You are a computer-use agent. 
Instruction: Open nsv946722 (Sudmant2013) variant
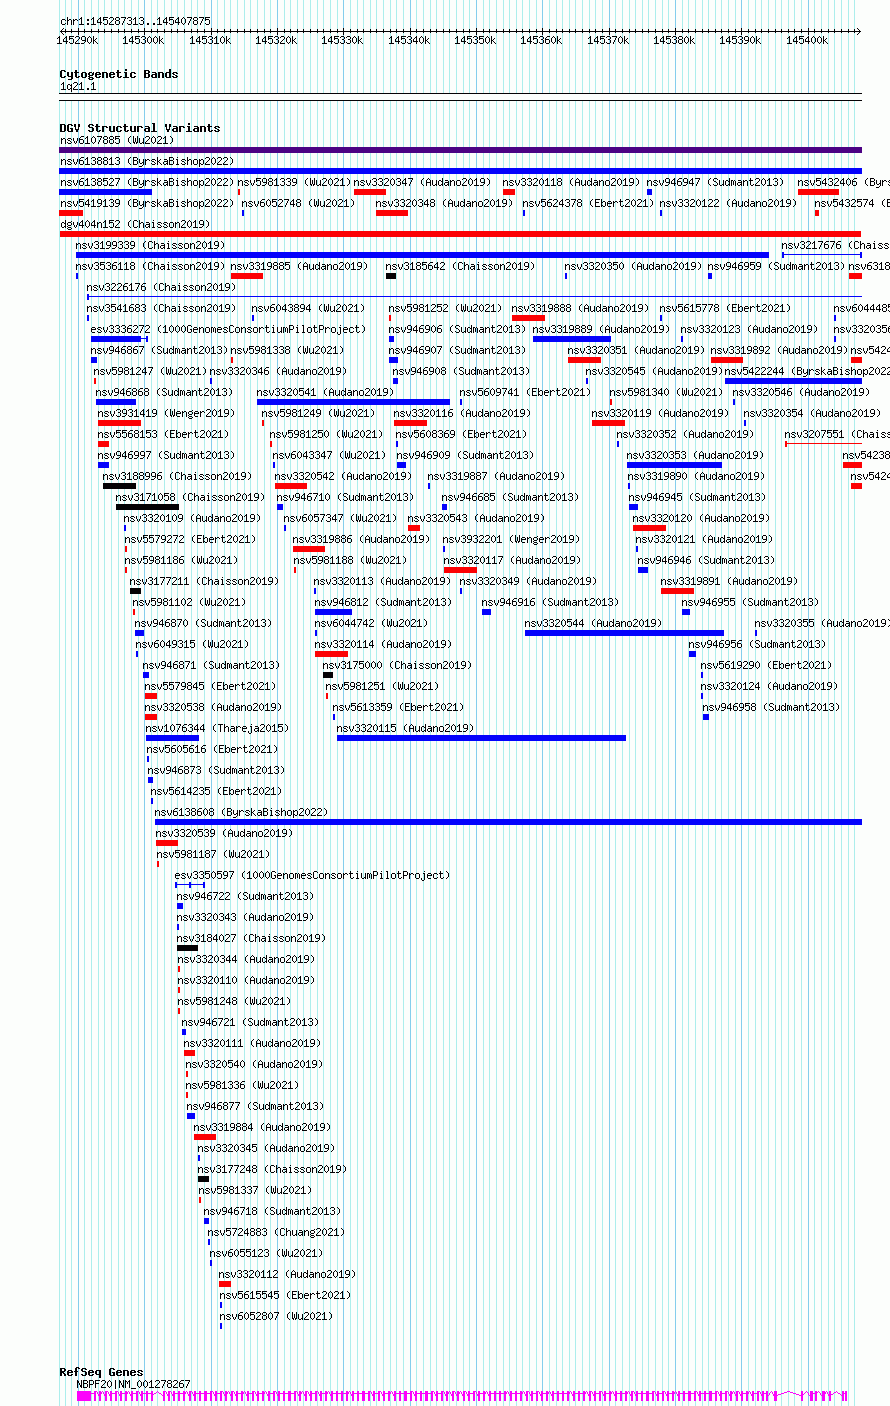(x=245, y=896)
